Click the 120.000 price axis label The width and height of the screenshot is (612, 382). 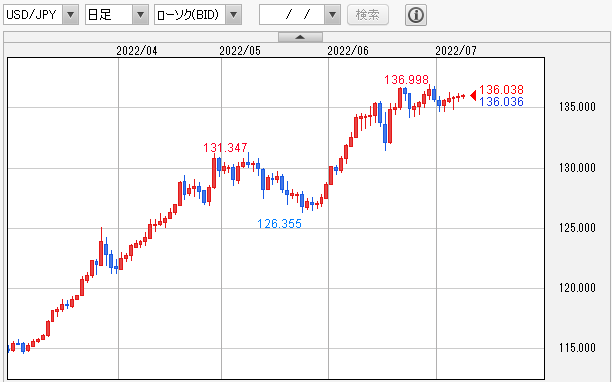coord(577,288)
